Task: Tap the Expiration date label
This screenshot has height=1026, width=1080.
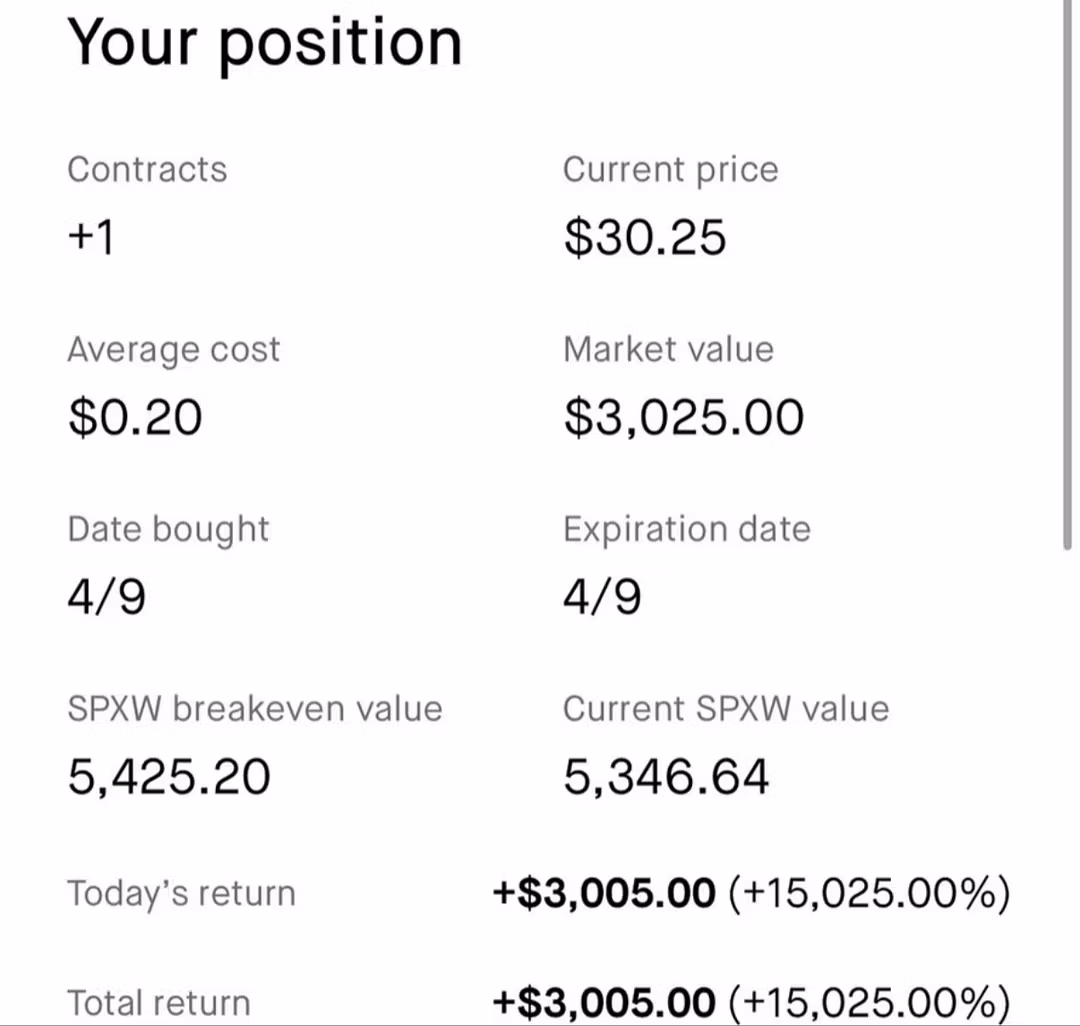Action: click(686, 529)
